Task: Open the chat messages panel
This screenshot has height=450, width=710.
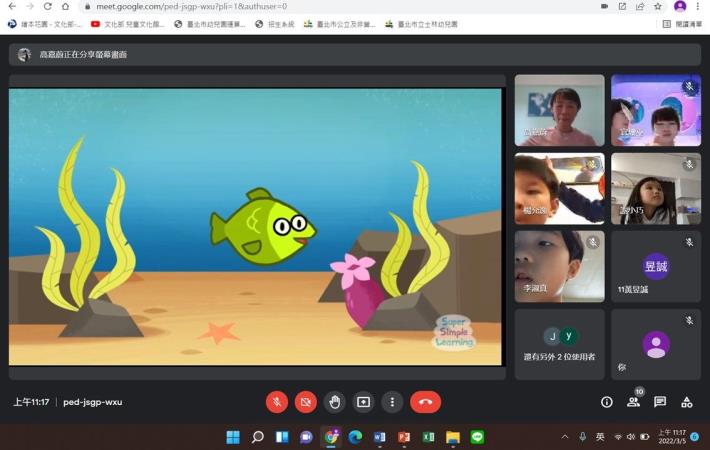Action: pyautogui.click(x=660, y=402)
